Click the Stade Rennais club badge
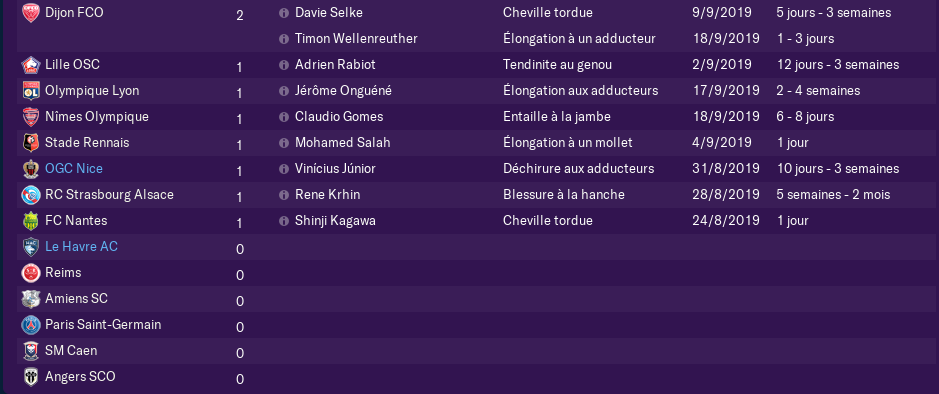 click(x=31, y=143)
